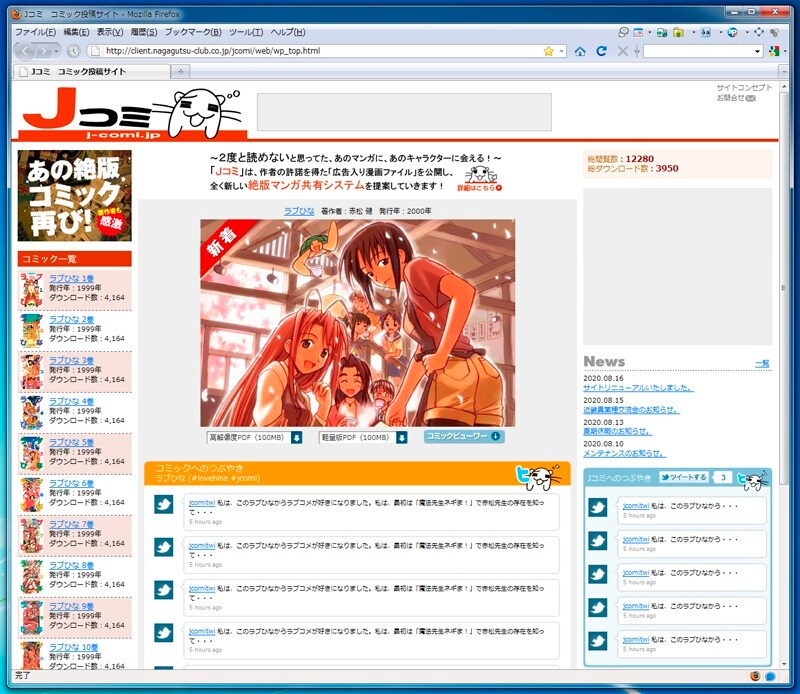
Task: Click the download arrow on 高解像度PDF button
Action: pos(297,437)
